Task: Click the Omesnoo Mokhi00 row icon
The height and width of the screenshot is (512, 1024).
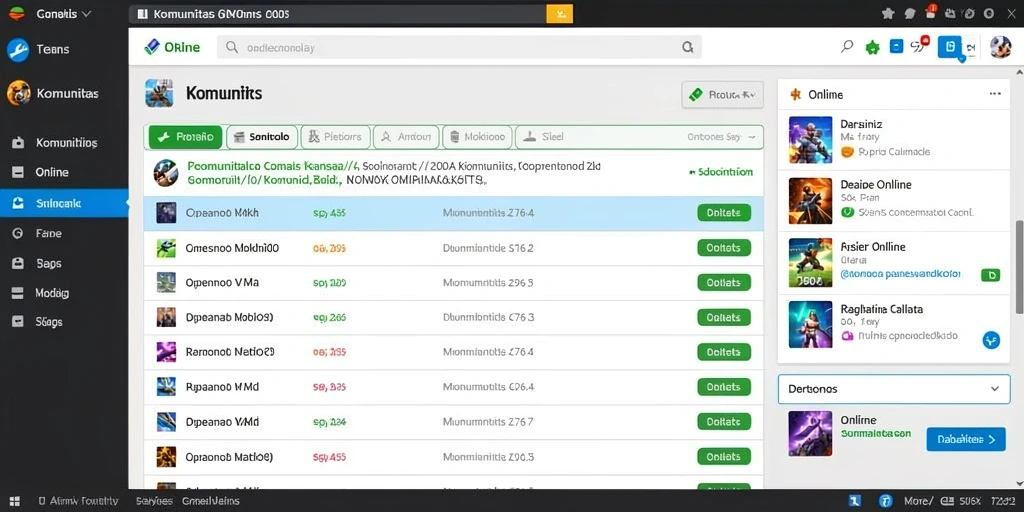Action: point(166,248)
